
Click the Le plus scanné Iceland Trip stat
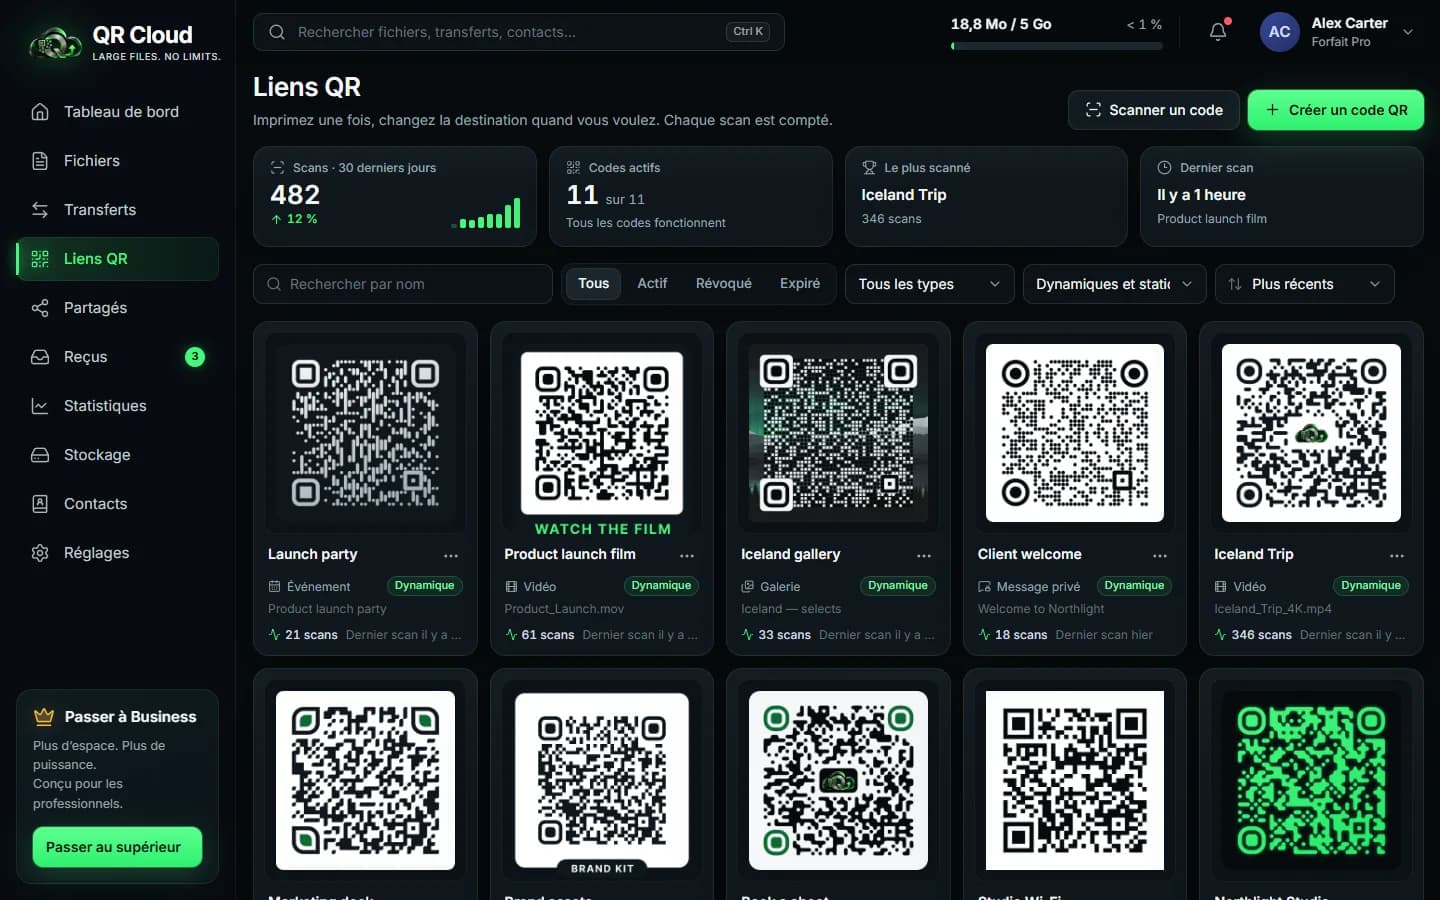tap(986, 196)
